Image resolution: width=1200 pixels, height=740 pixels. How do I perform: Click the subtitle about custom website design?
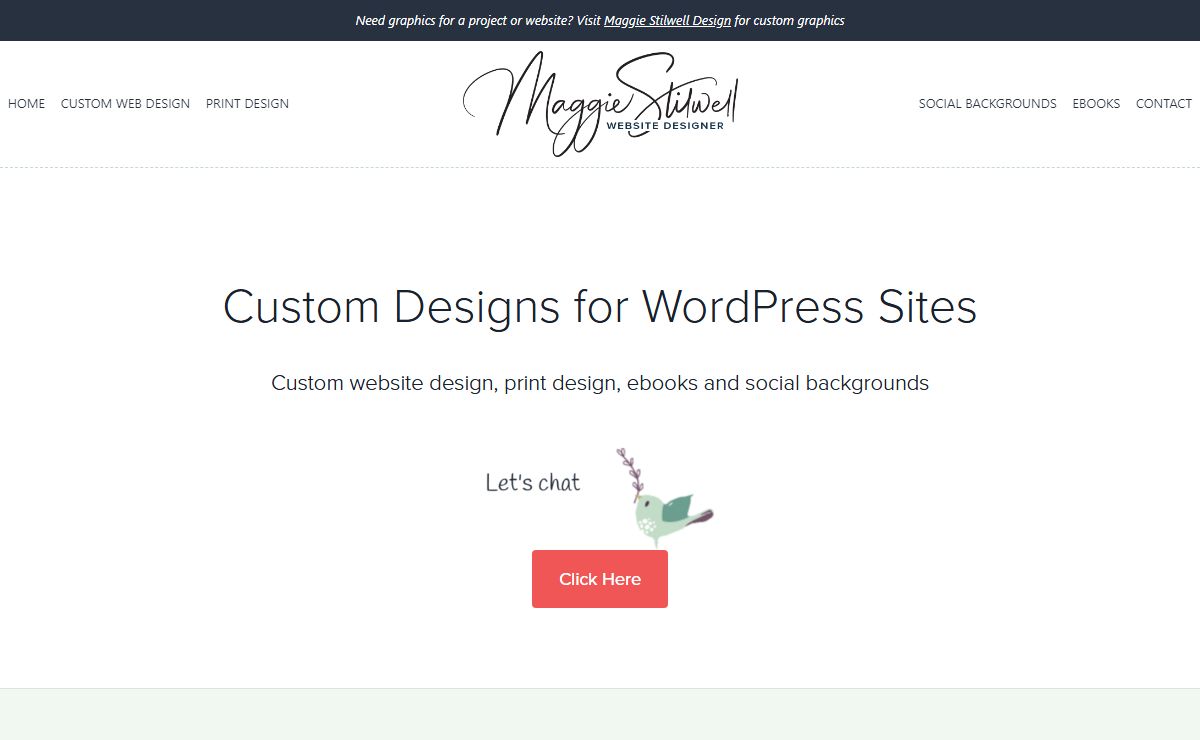pyautogui.click(x=600, y=383)
